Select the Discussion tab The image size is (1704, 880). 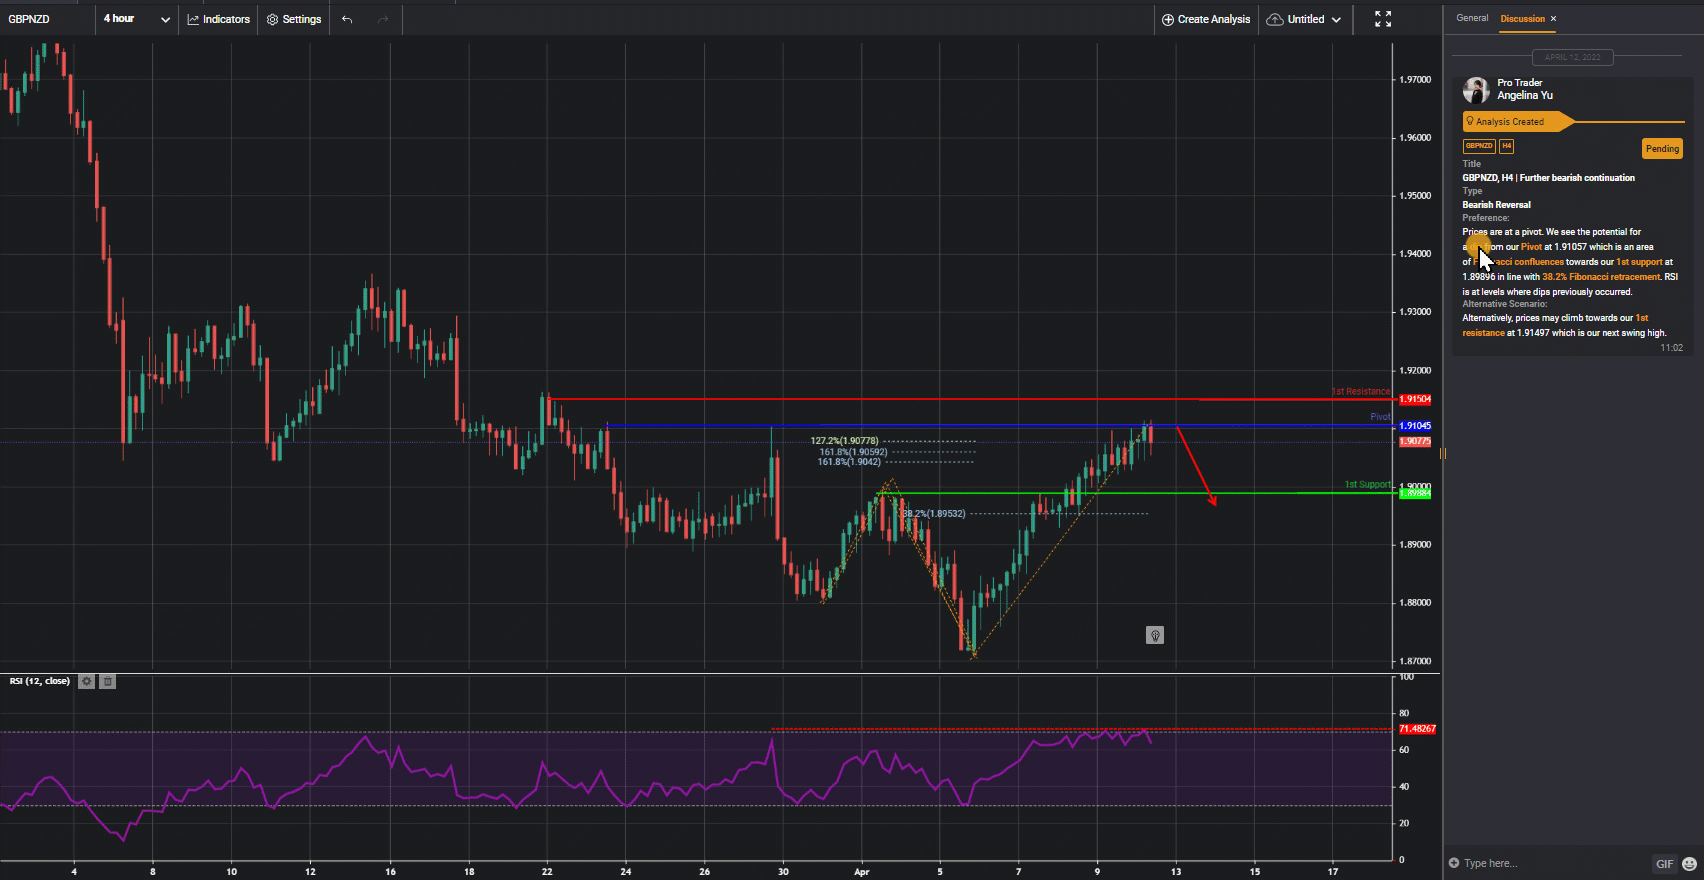coord(1522,18)
